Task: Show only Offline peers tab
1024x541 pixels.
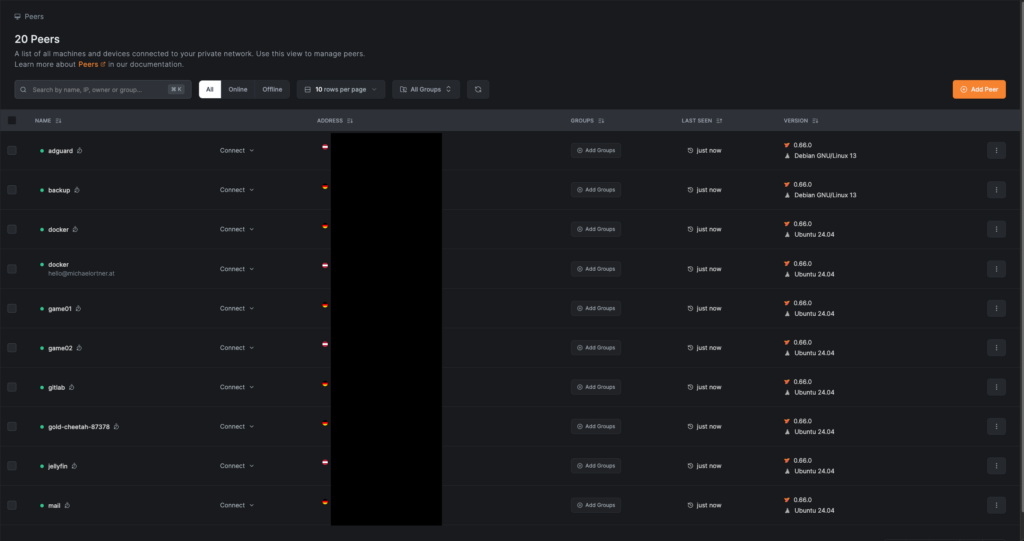Action: (x=272, y=89)
